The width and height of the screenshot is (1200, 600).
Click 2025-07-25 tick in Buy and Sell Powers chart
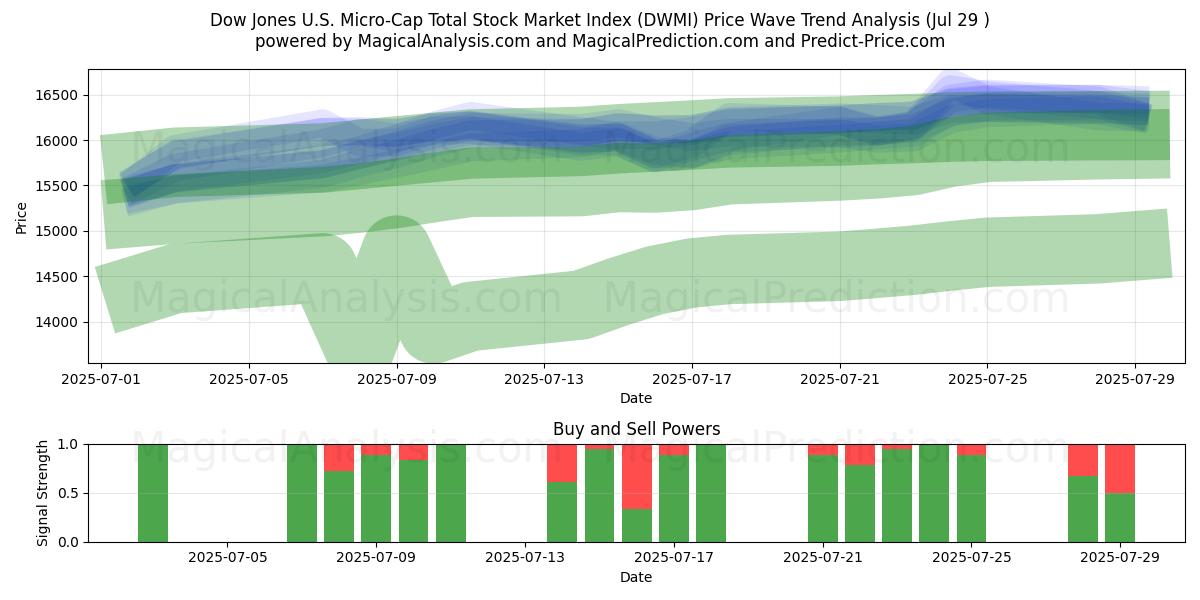(972, 559)
